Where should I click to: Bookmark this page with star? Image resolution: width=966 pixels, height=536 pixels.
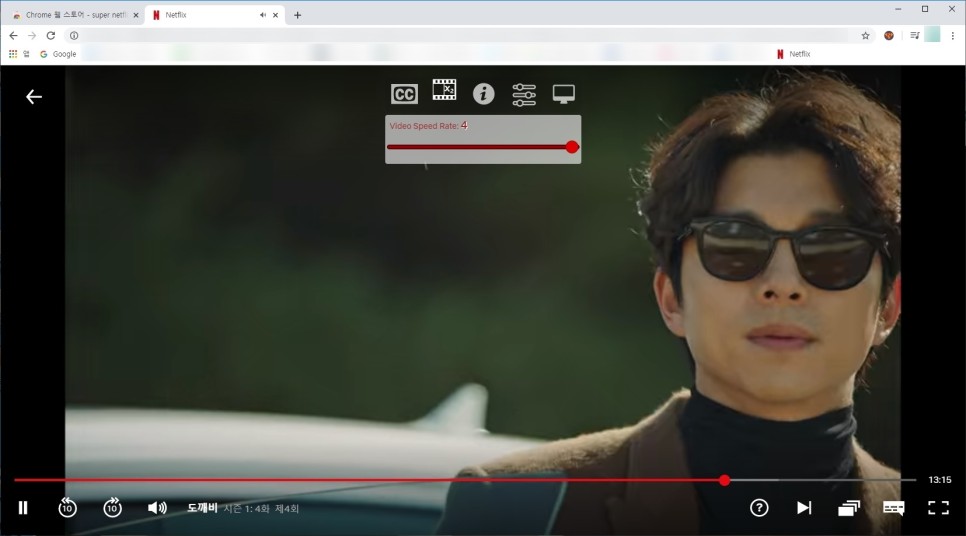tap(866, 36)
